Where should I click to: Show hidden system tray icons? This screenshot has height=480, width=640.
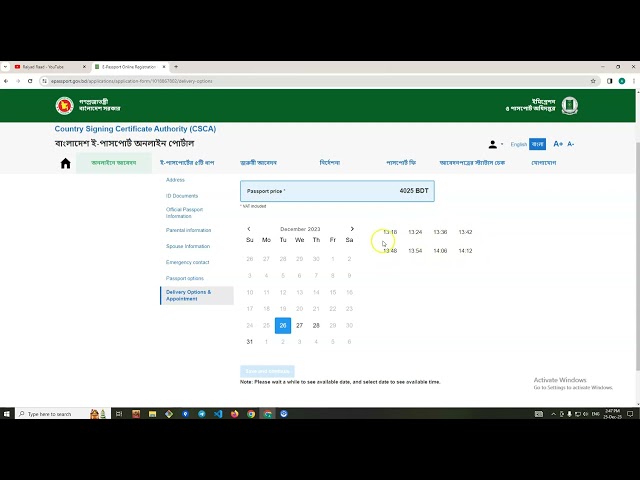coord(553,414)
